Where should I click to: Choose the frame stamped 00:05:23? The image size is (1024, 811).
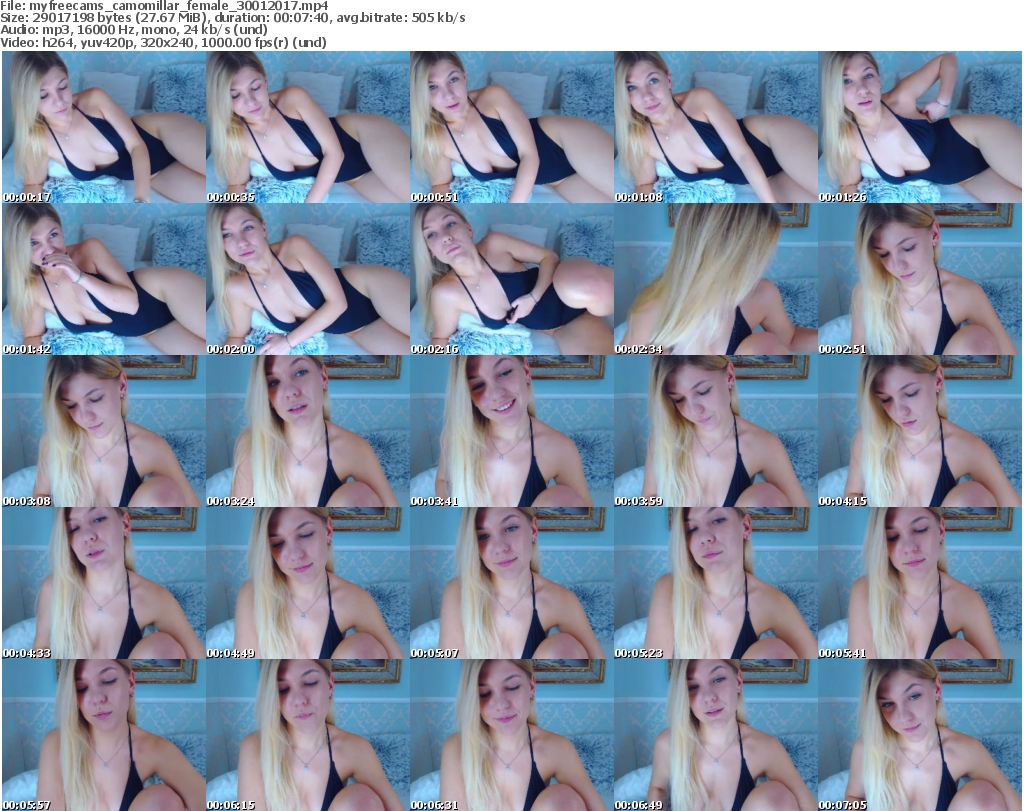(716, 584)
